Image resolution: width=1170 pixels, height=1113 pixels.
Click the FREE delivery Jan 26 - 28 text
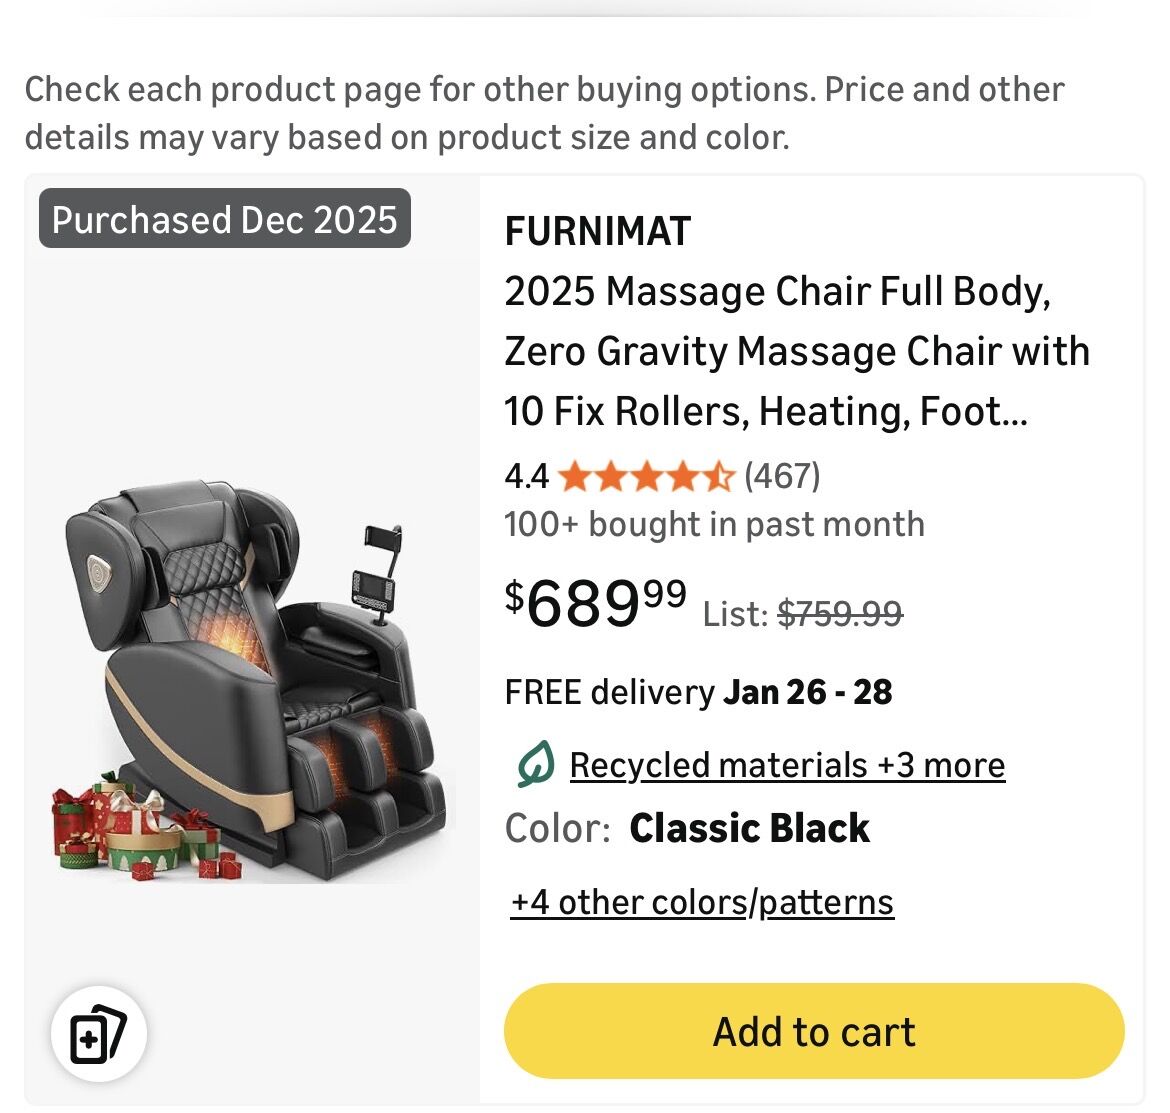[x=698, y=692]
